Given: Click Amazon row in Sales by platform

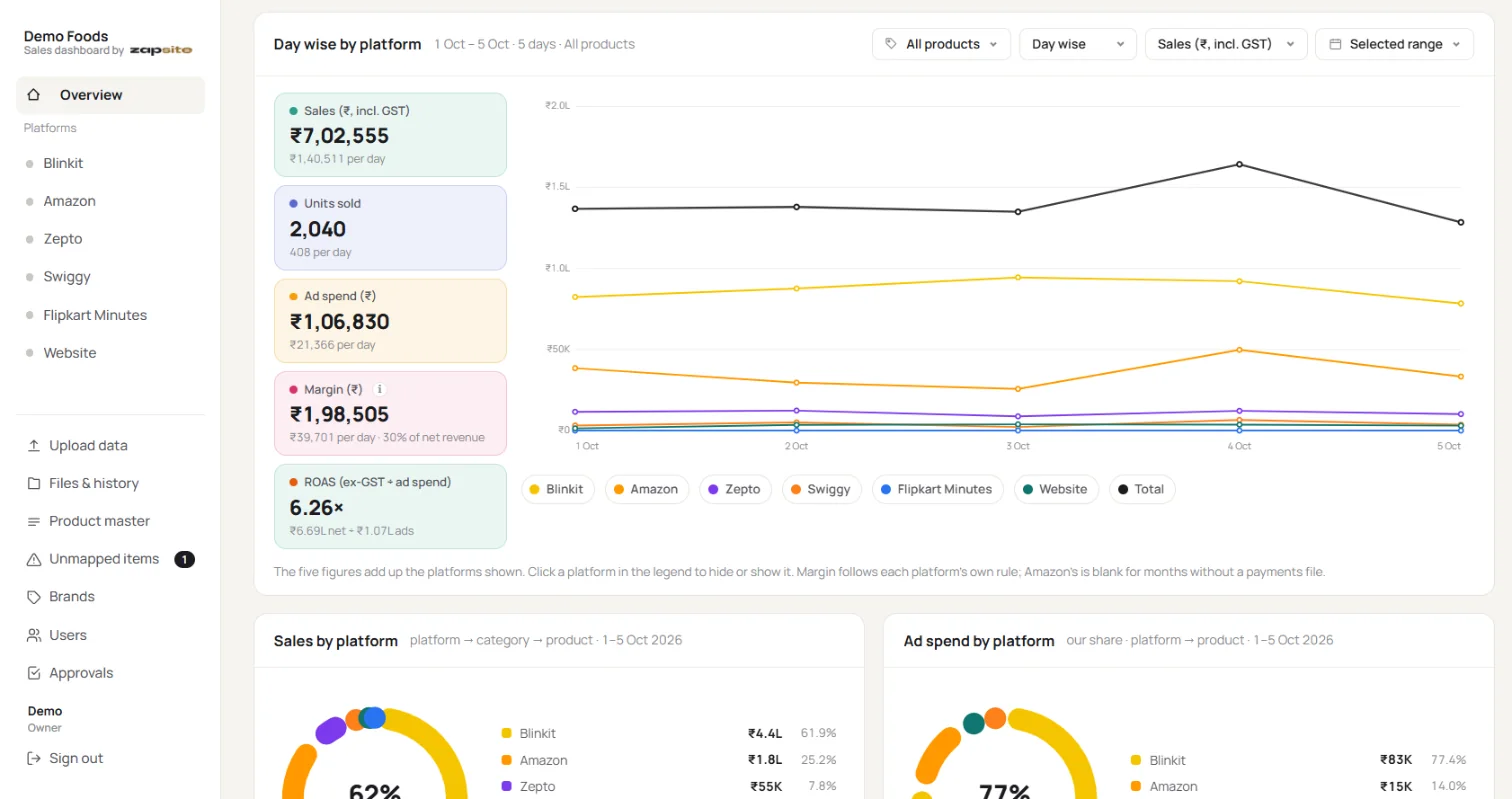Looking at the screenshot, I should click(x=669, y=760).
